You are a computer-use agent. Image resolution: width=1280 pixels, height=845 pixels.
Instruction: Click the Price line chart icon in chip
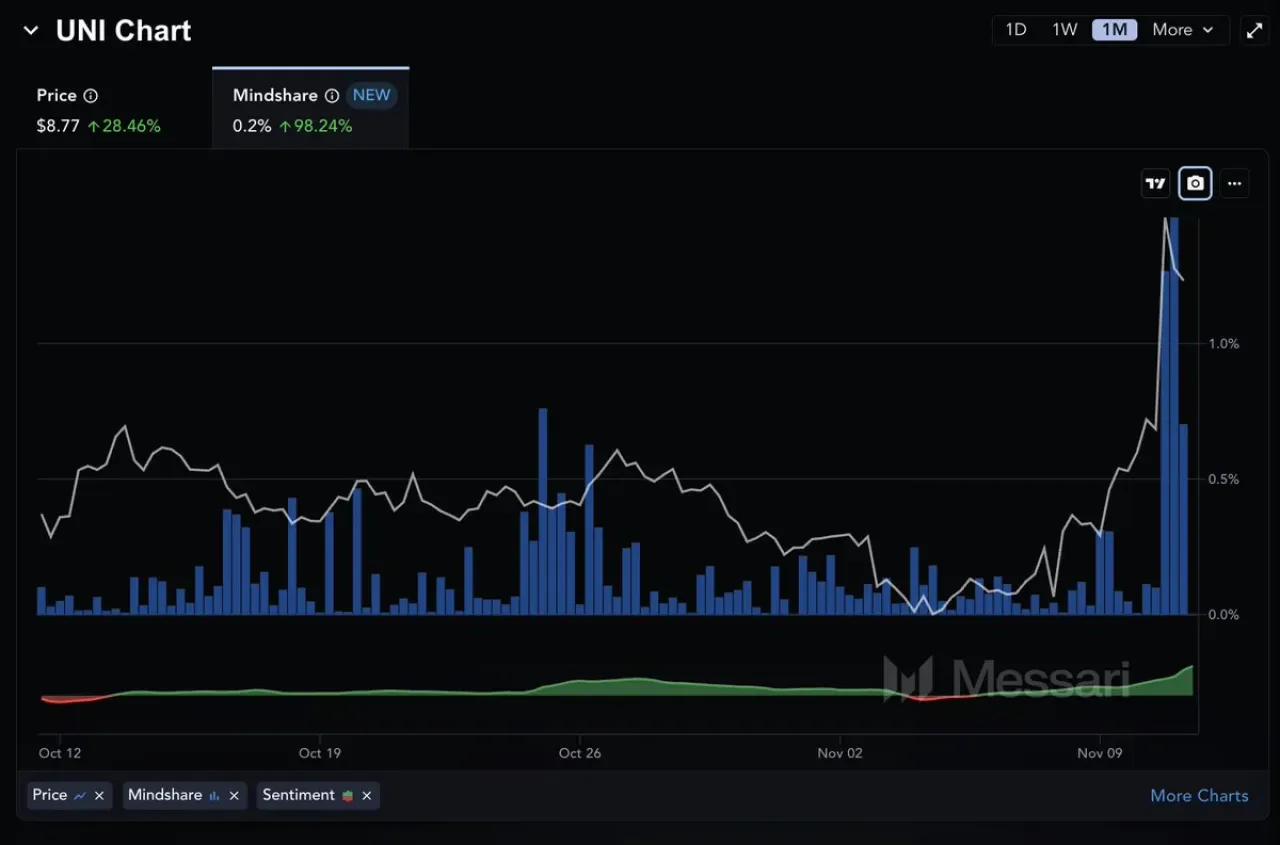click(x=80, y=796)
